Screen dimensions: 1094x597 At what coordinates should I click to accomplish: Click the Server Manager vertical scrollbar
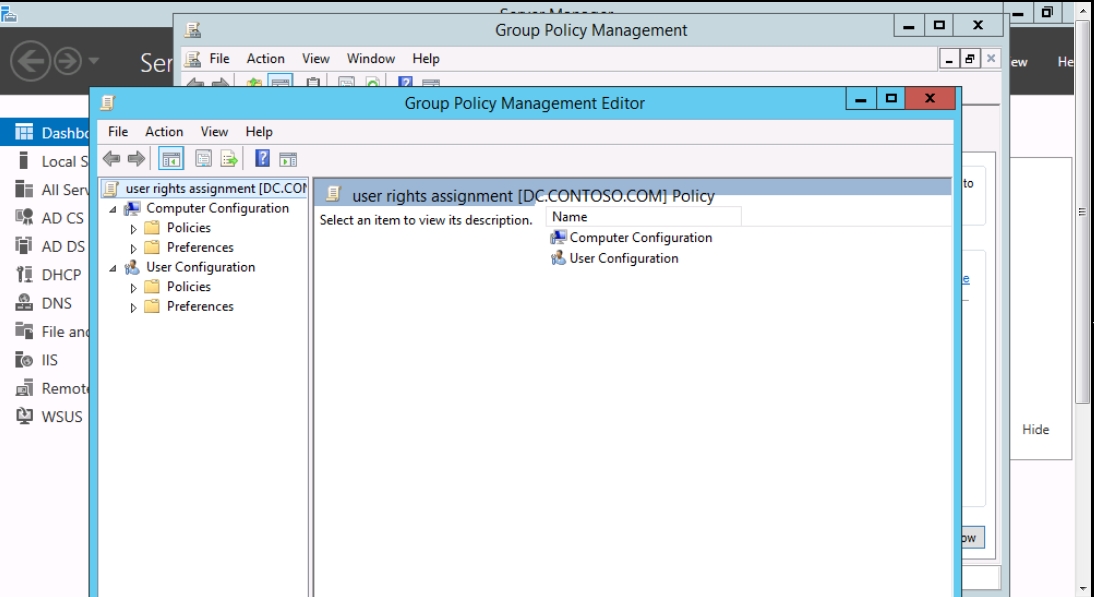(x=1083, y=212)
